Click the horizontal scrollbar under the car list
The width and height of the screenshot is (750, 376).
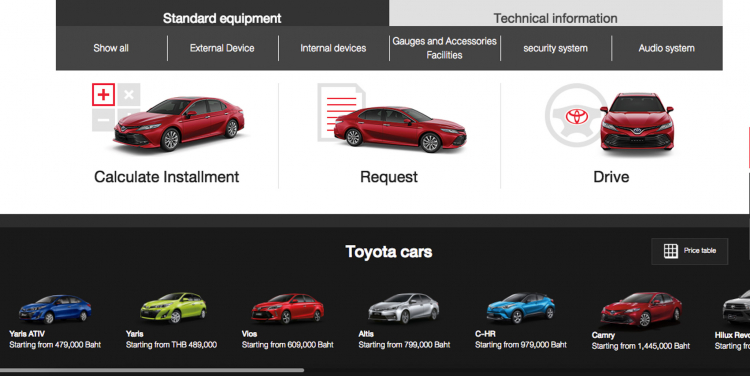tap(152, 370)
